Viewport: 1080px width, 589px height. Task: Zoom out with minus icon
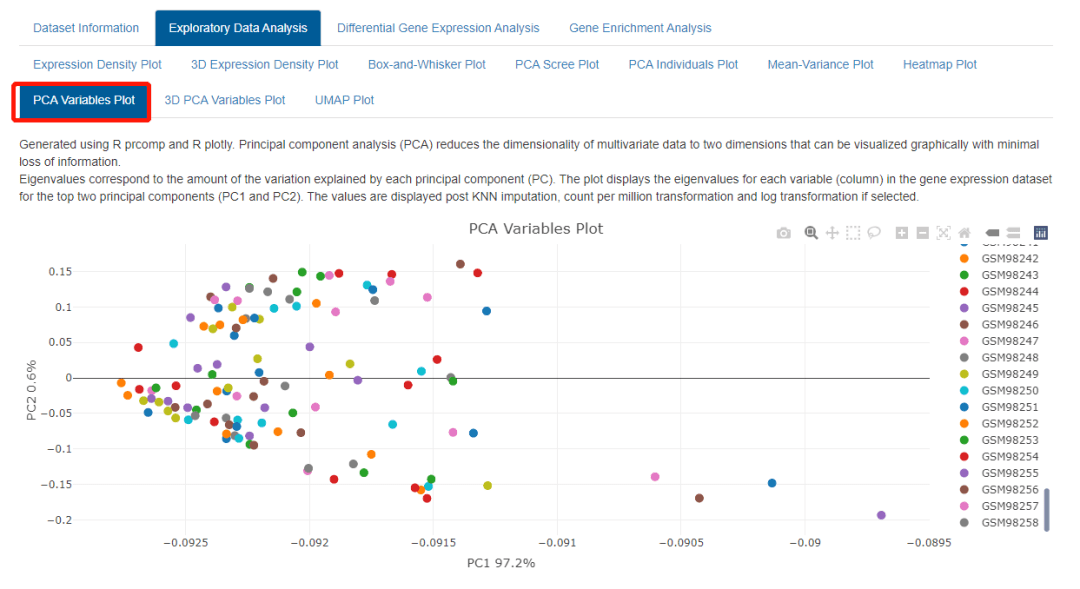coord(923,233)
